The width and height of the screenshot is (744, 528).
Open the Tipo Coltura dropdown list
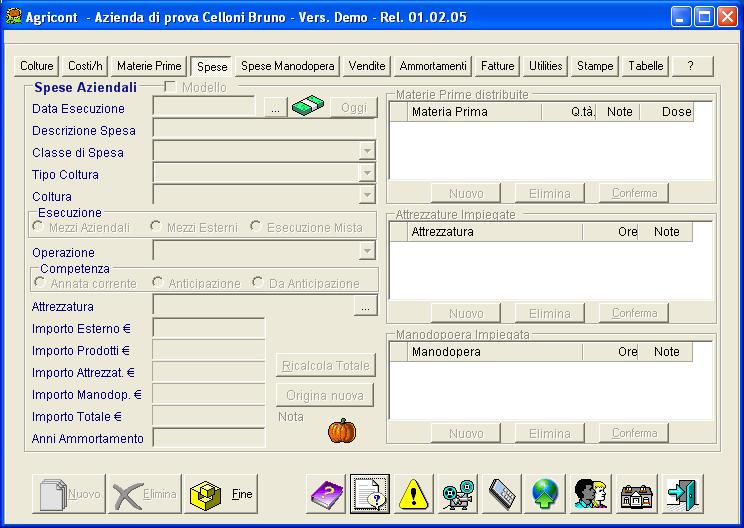pos(367,173)
